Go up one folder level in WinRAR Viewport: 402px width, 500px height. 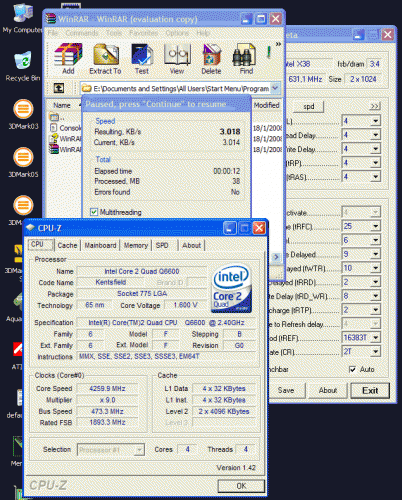[59, 88]
